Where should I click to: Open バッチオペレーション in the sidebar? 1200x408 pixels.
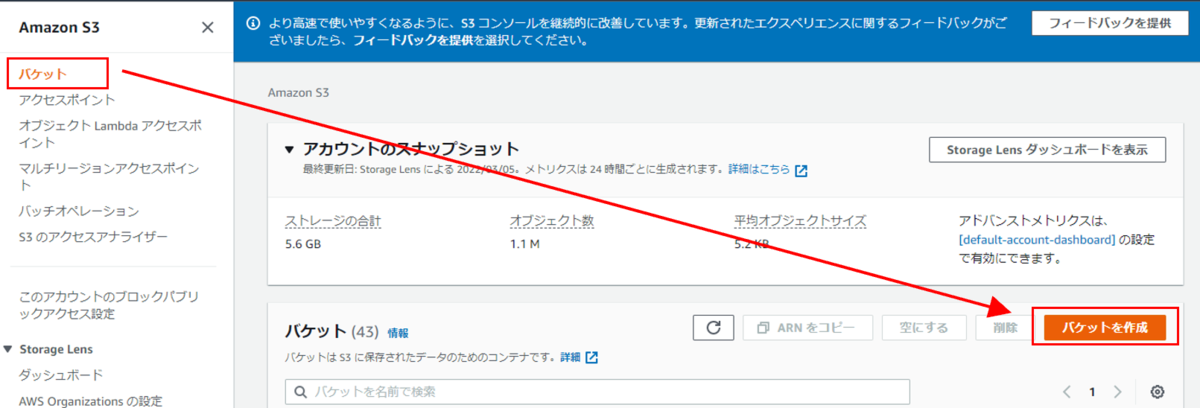(x=79, y=211)
